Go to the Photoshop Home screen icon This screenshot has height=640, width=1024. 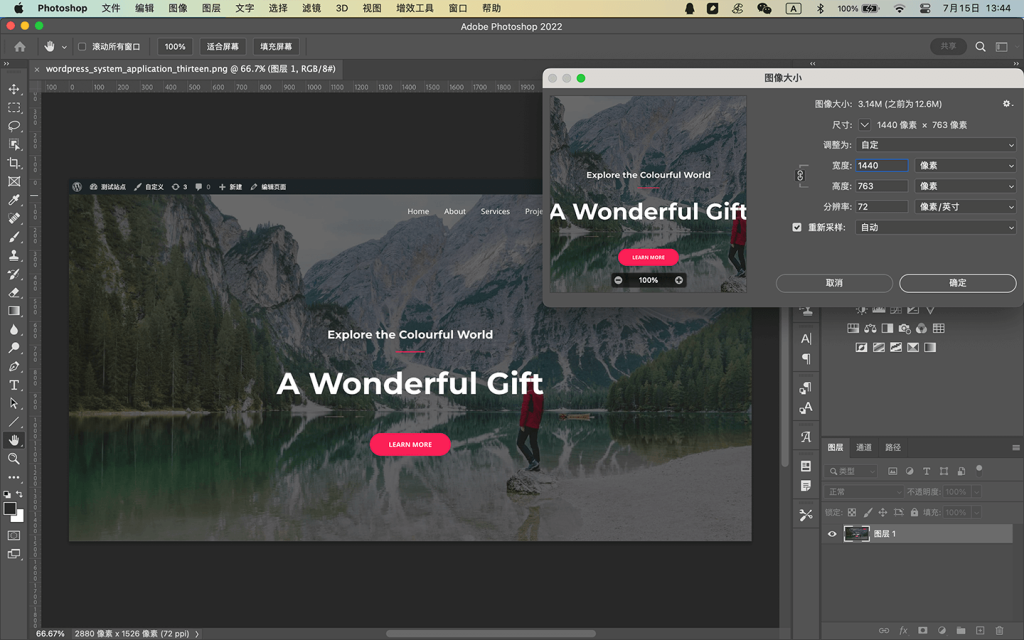20,46
